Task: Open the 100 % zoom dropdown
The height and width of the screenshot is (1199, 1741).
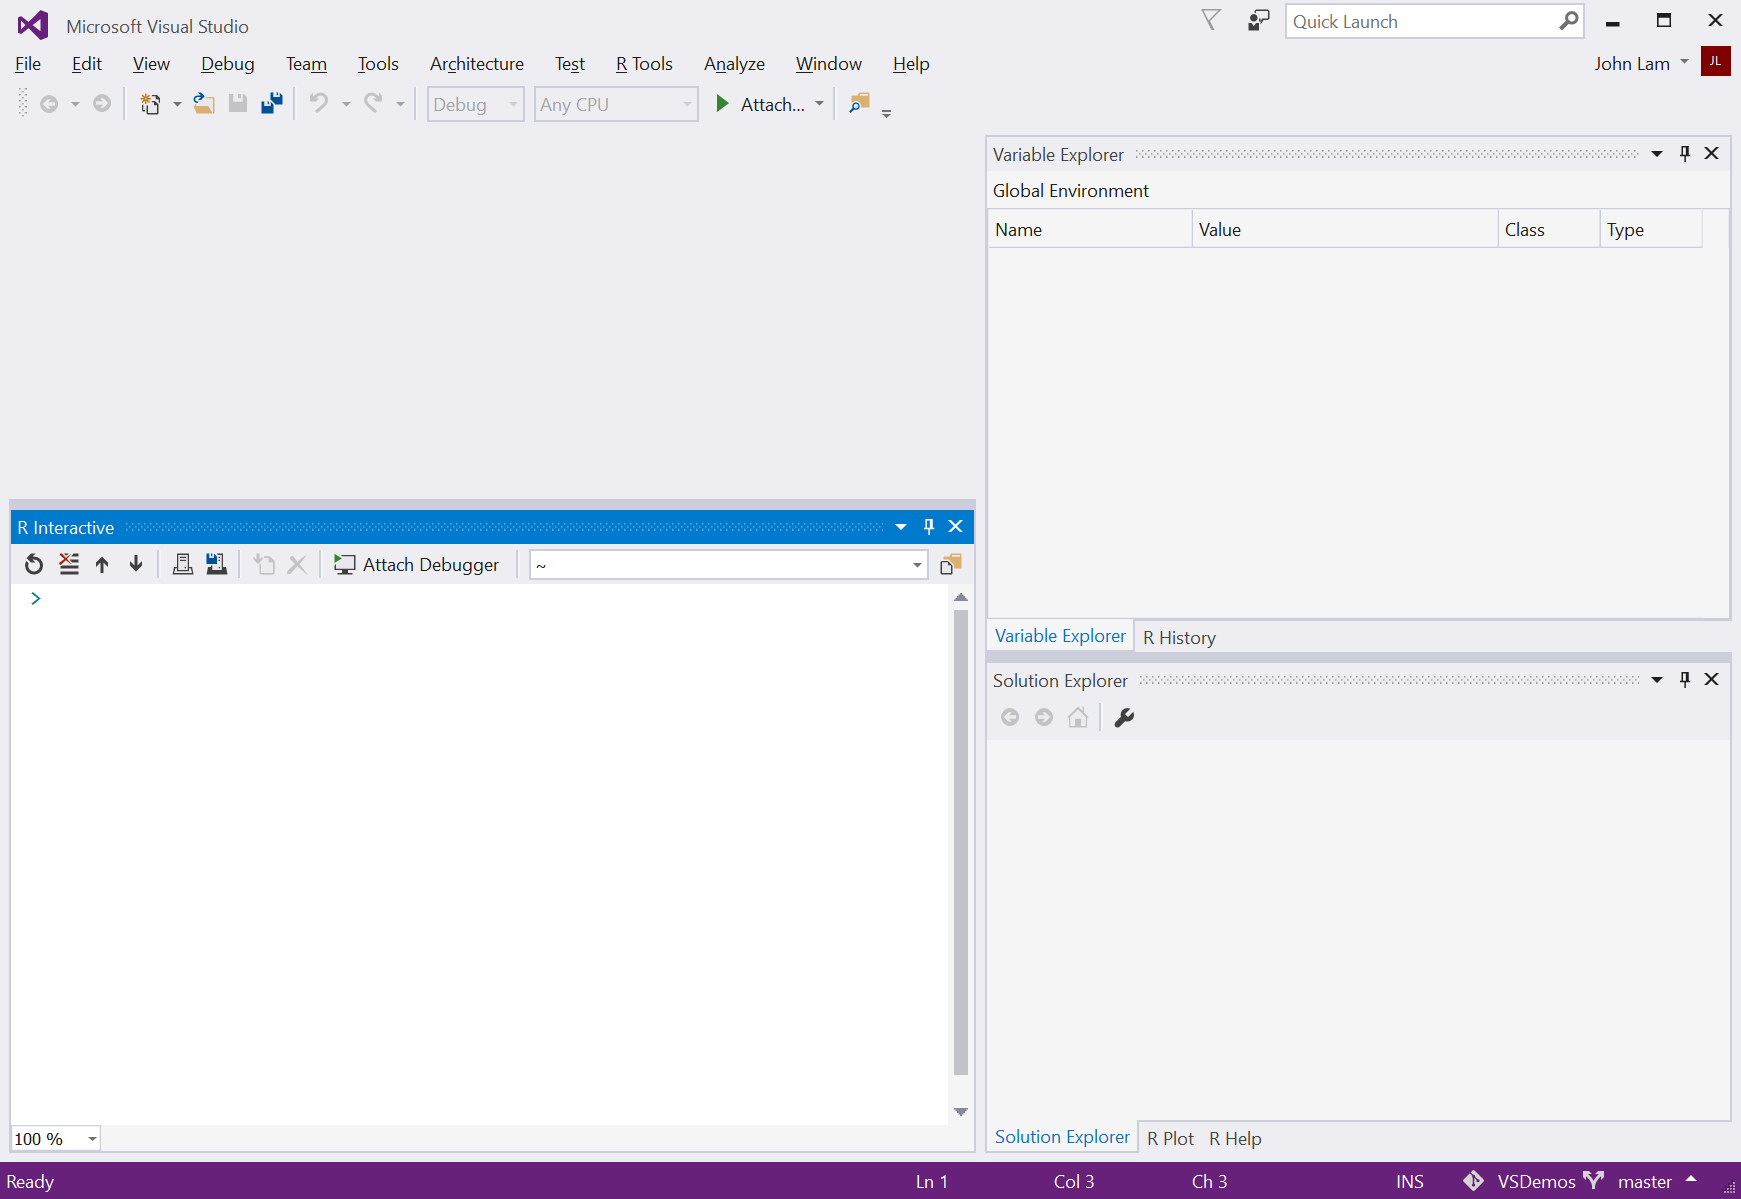Action: (56, 1139)
